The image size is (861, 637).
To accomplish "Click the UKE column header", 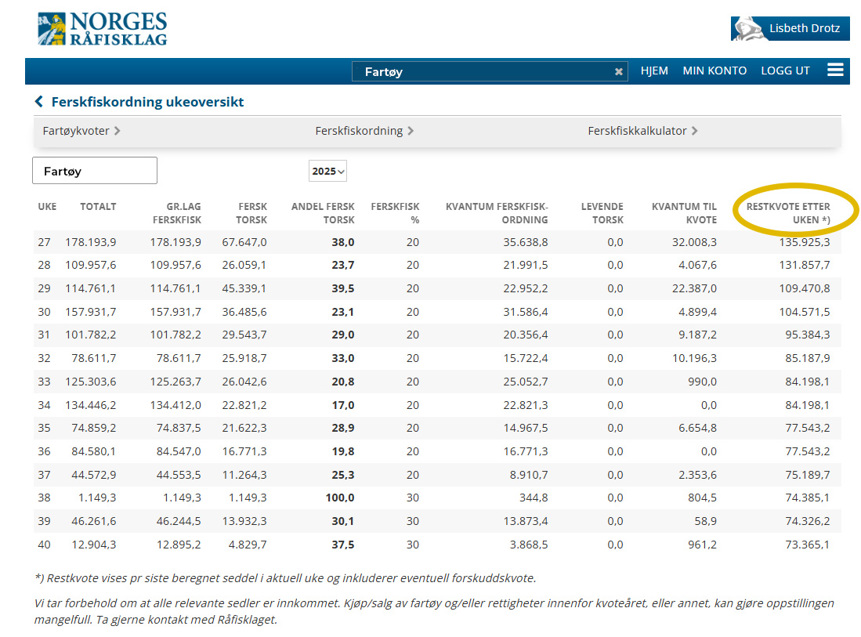I will click(x=47, y=207).
